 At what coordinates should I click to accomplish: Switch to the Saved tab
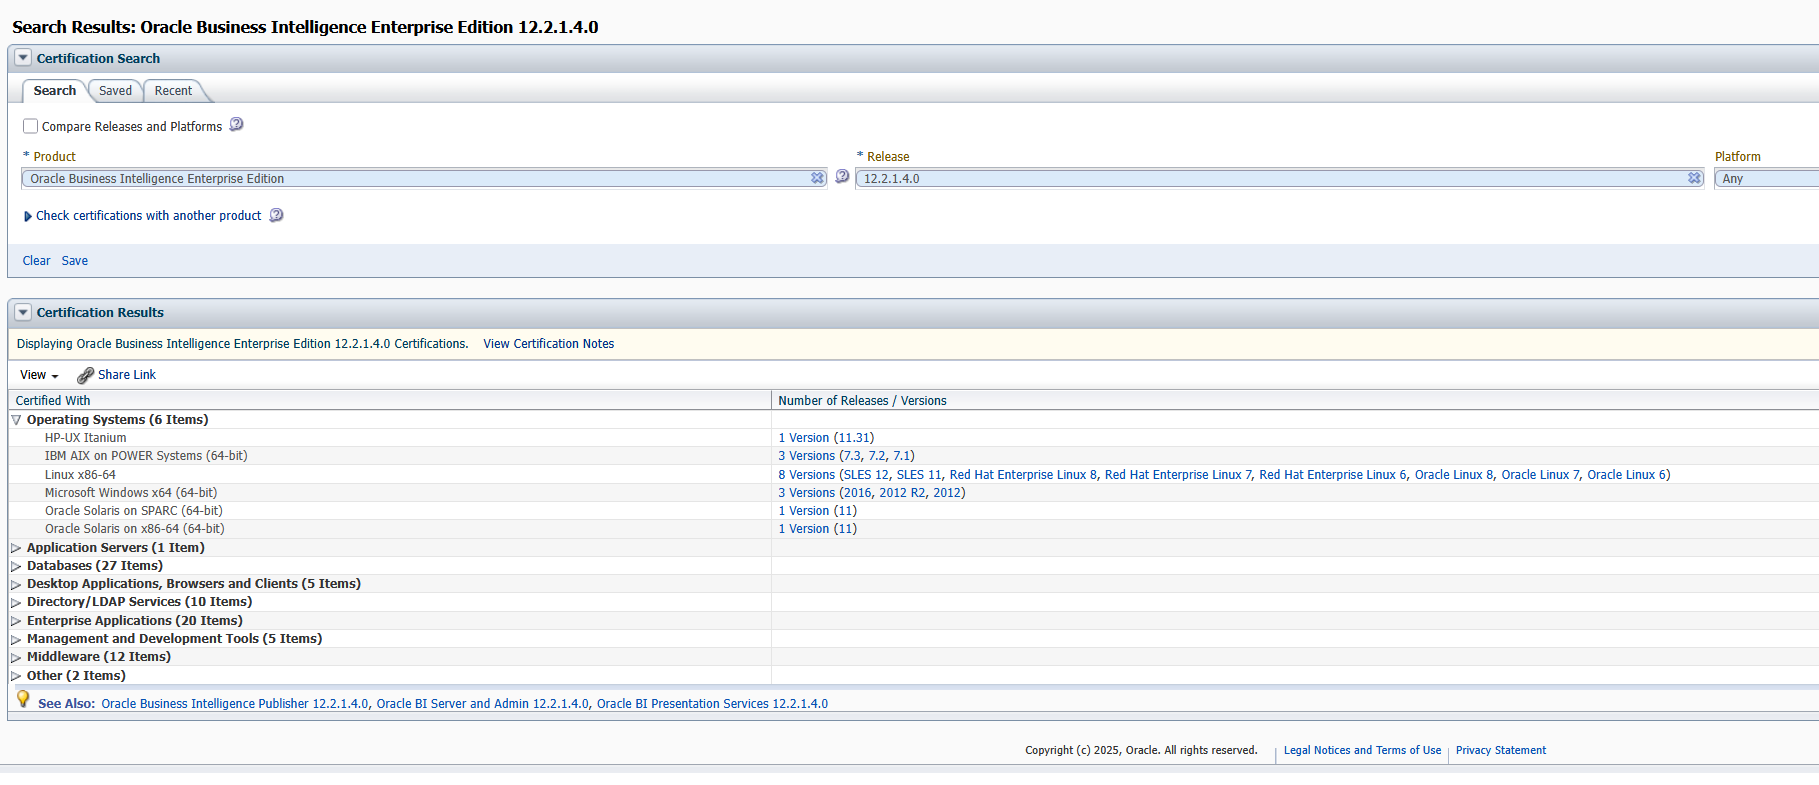[115, 91]
